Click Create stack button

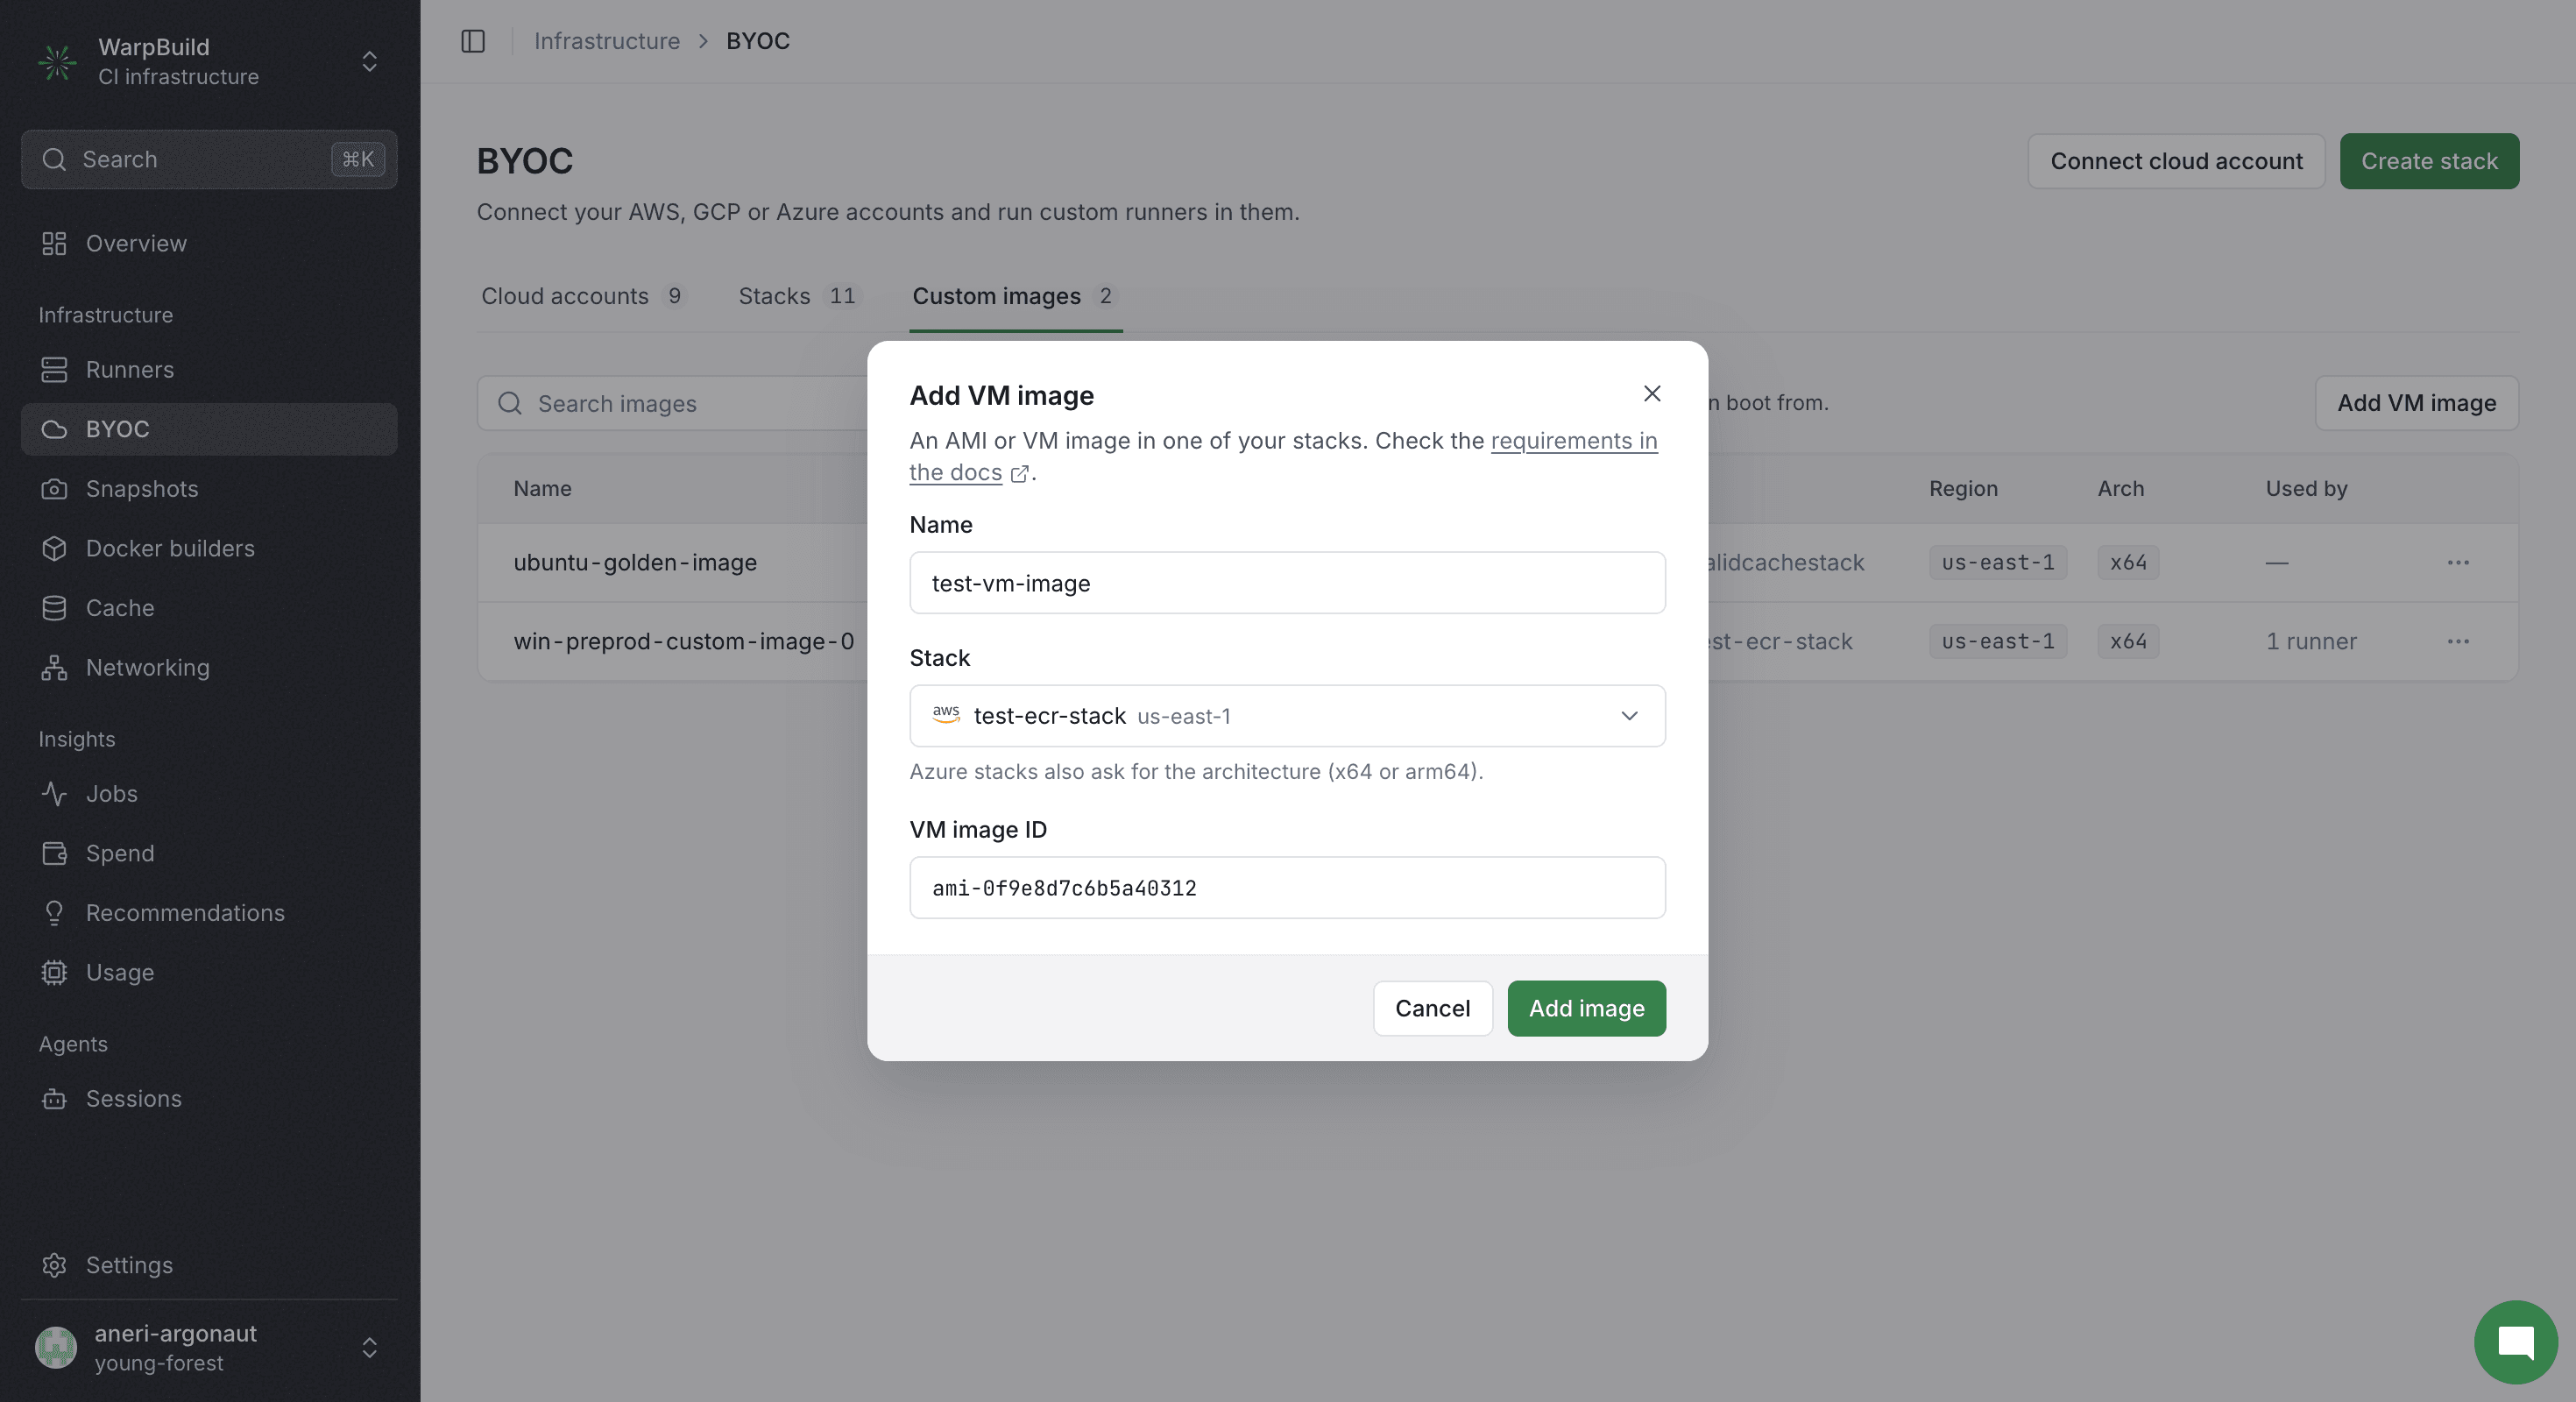tap(2429, 161)
